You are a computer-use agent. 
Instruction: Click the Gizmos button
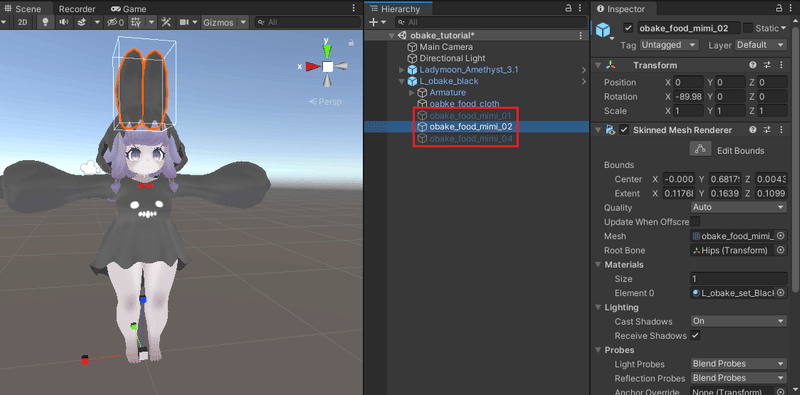[x=218, y=22]
